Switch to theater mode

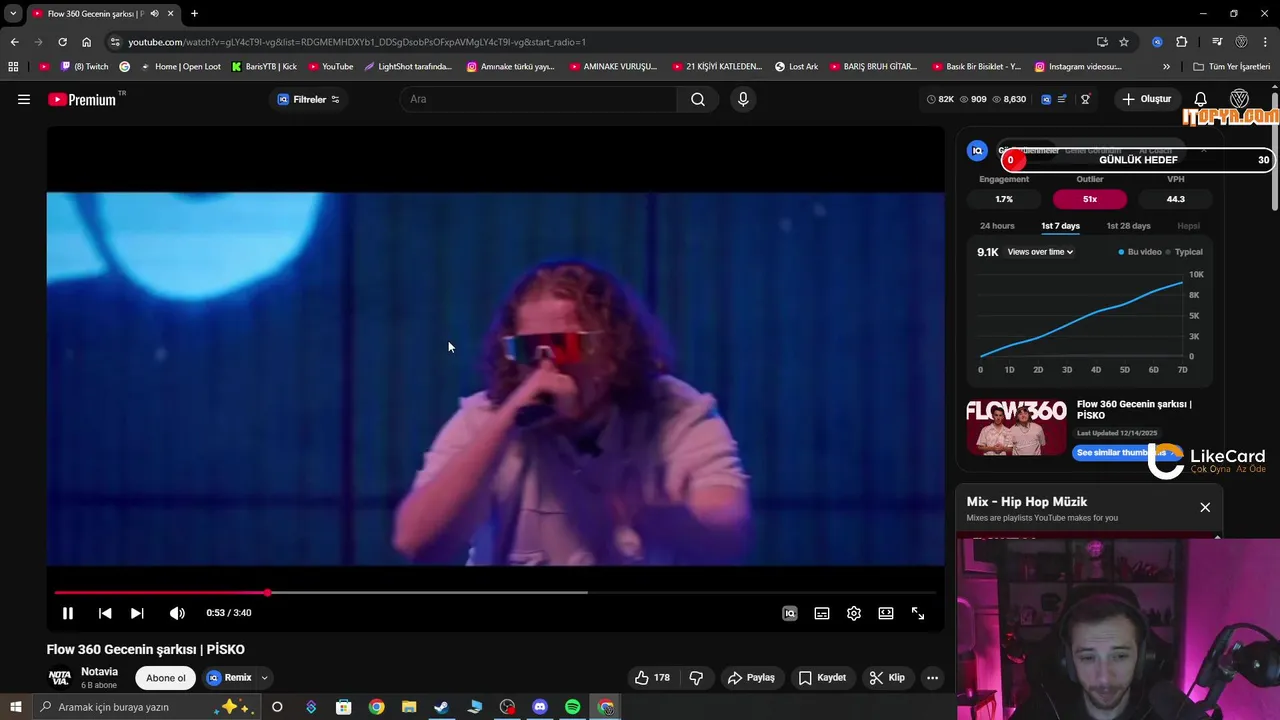886,613
